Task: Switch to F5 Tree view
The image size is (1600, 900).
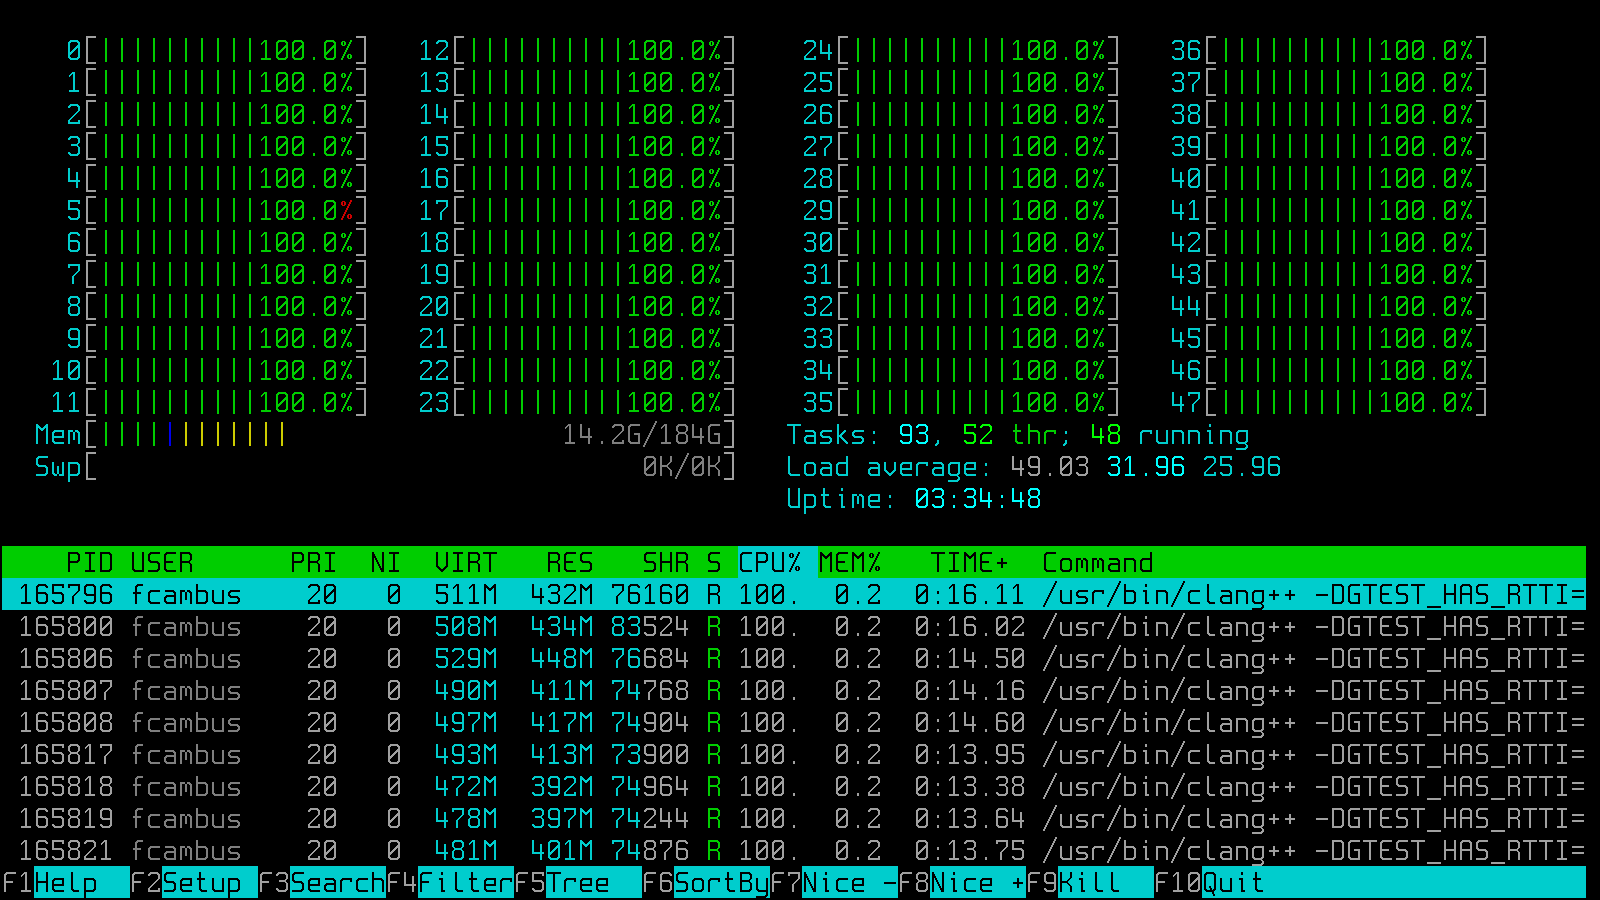Action: tap(578, 883)
